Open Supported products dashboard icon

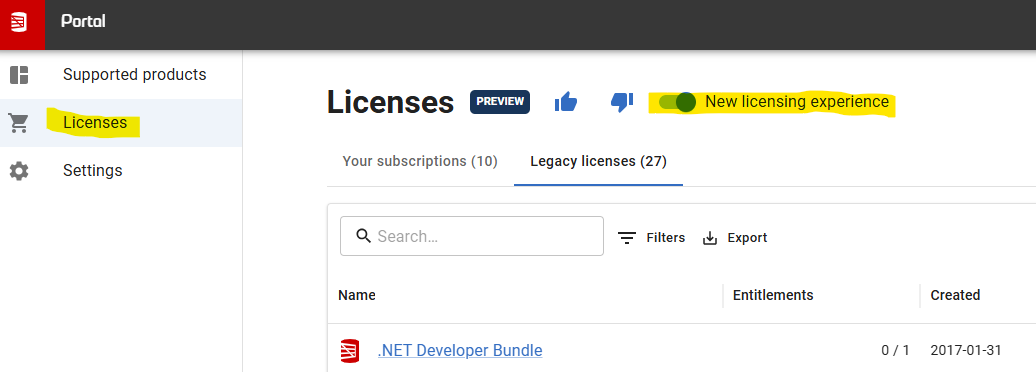19,75
